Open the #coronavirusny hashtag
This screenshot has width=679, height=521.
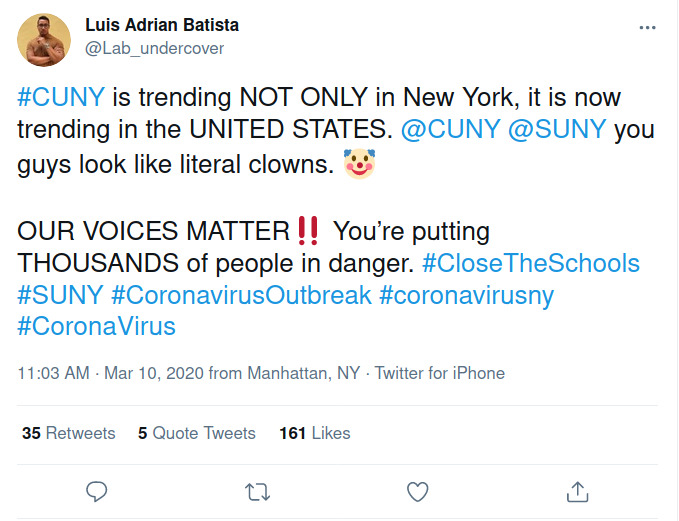(466, 295)
